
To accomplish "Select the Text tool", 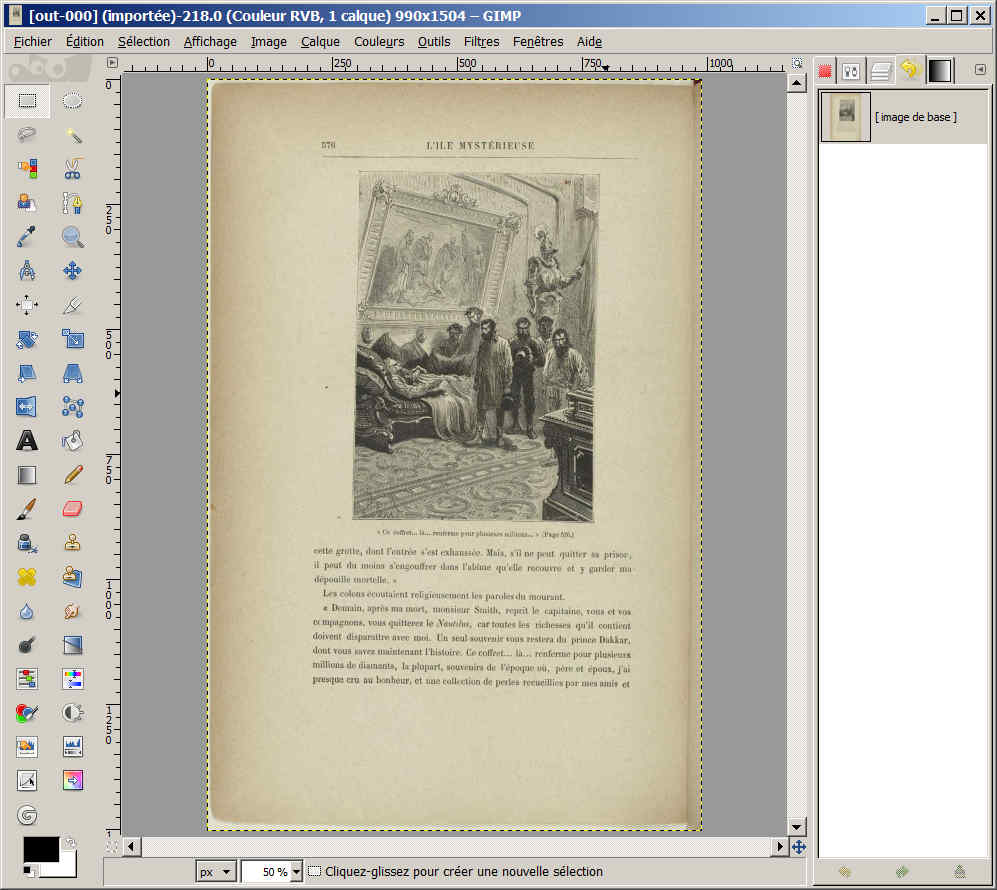I will pos(27,440).
